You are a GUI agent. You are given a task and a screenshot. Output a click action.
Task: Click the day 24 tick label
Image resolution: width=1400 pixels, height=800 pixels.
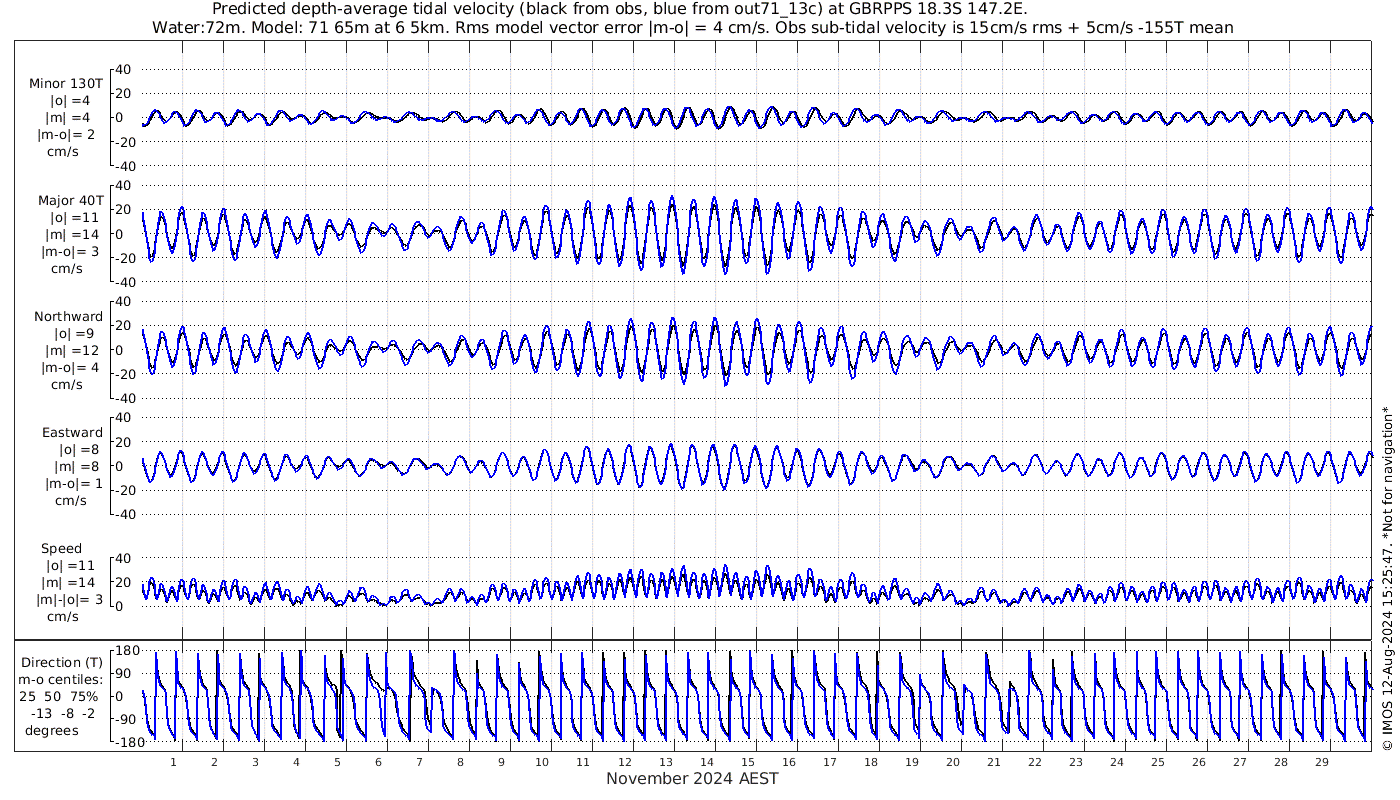point(1116,762)
